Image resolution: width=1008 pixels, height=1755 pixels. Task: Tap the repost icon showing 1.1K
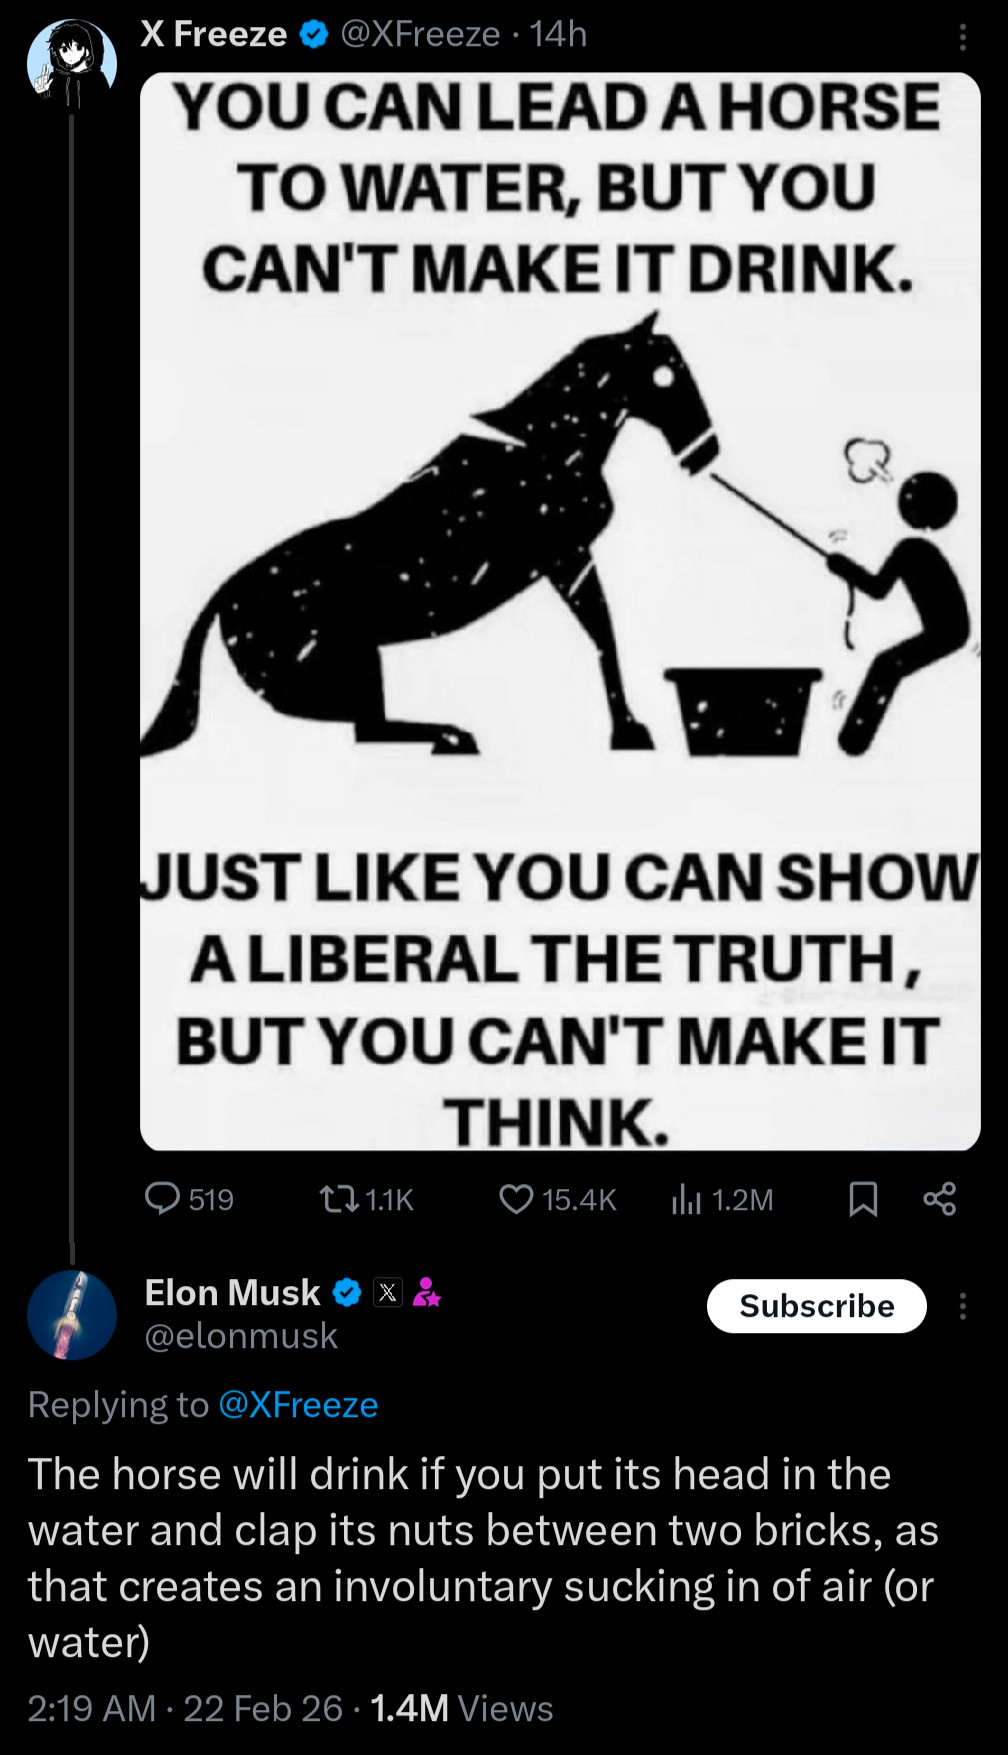(340, 1198)
